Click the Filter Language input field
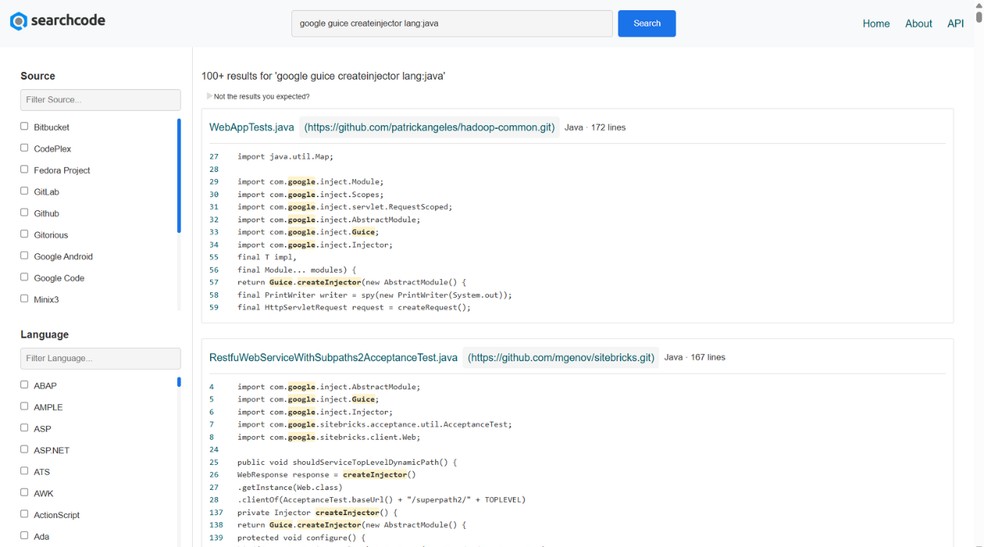This screenshot has height=547, width=984. coord(100,358)
